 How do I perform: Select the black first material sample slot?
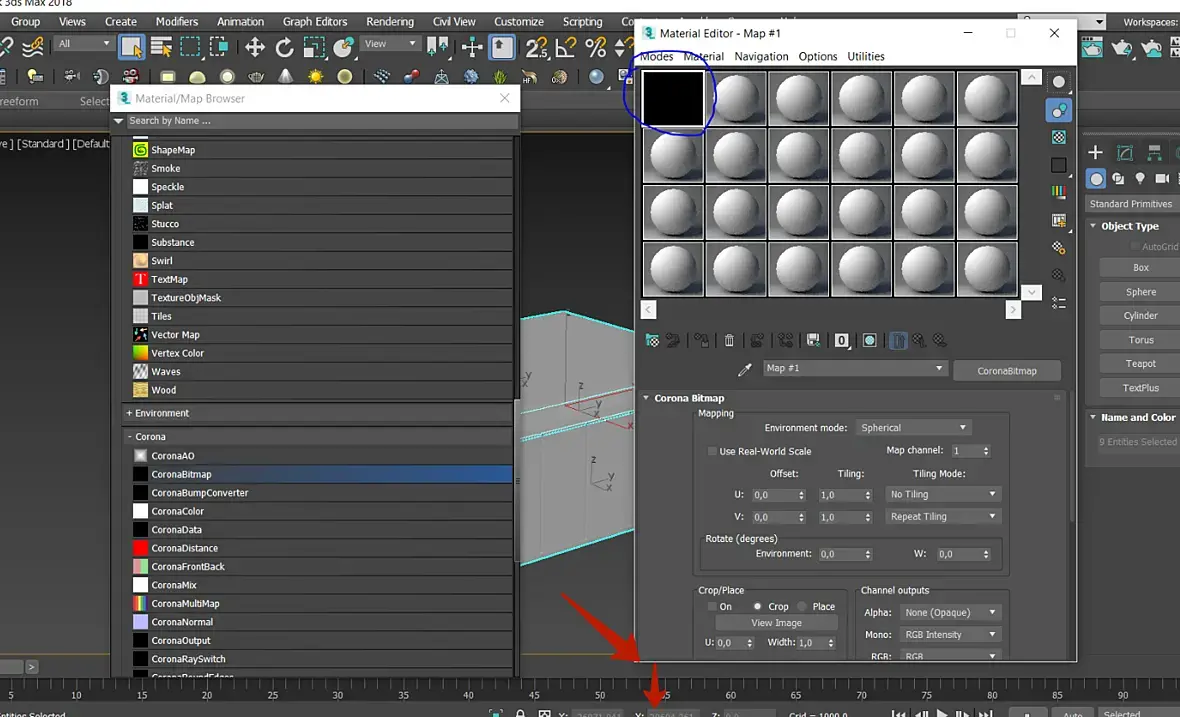673,98
